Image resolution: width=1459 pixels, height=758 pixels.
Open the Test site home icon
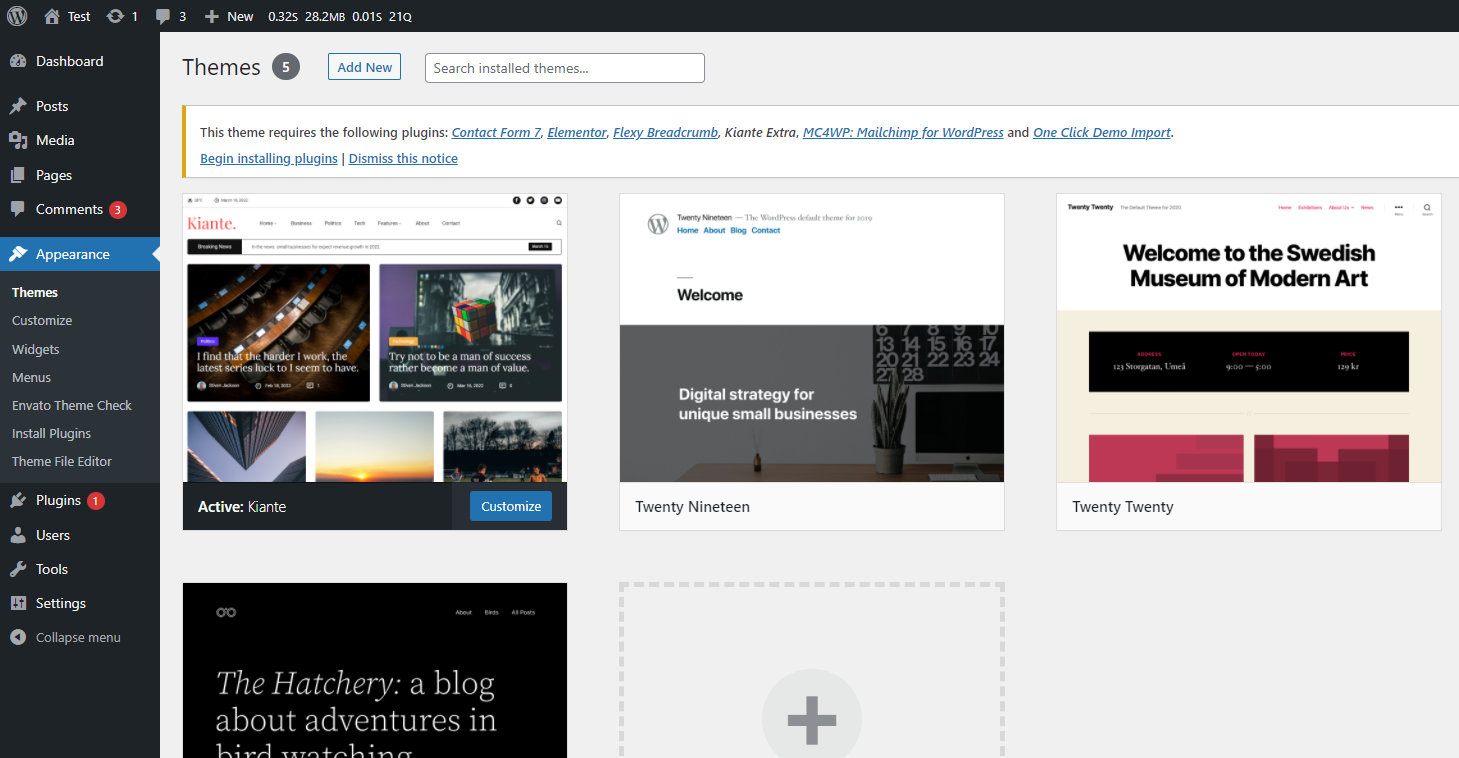coord(52,16)
